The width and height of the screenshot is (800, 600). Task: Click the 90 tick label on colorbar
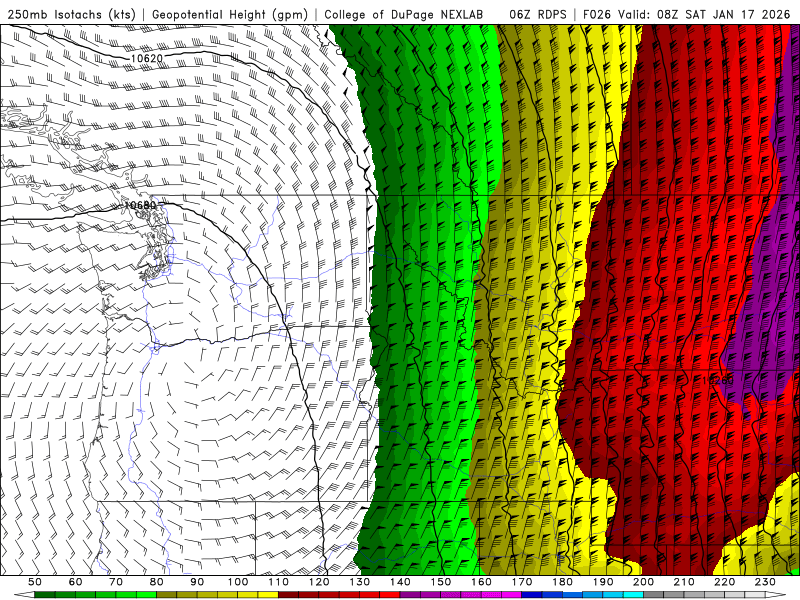click(x=197, y=582)
